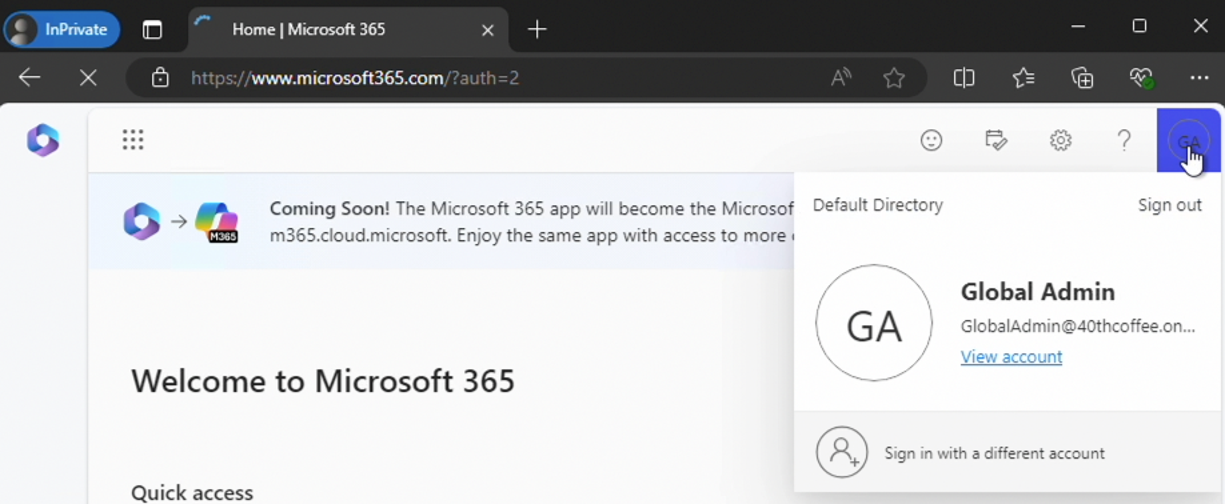Click the Microsoft 365 icon in banner

coord(141,221)
